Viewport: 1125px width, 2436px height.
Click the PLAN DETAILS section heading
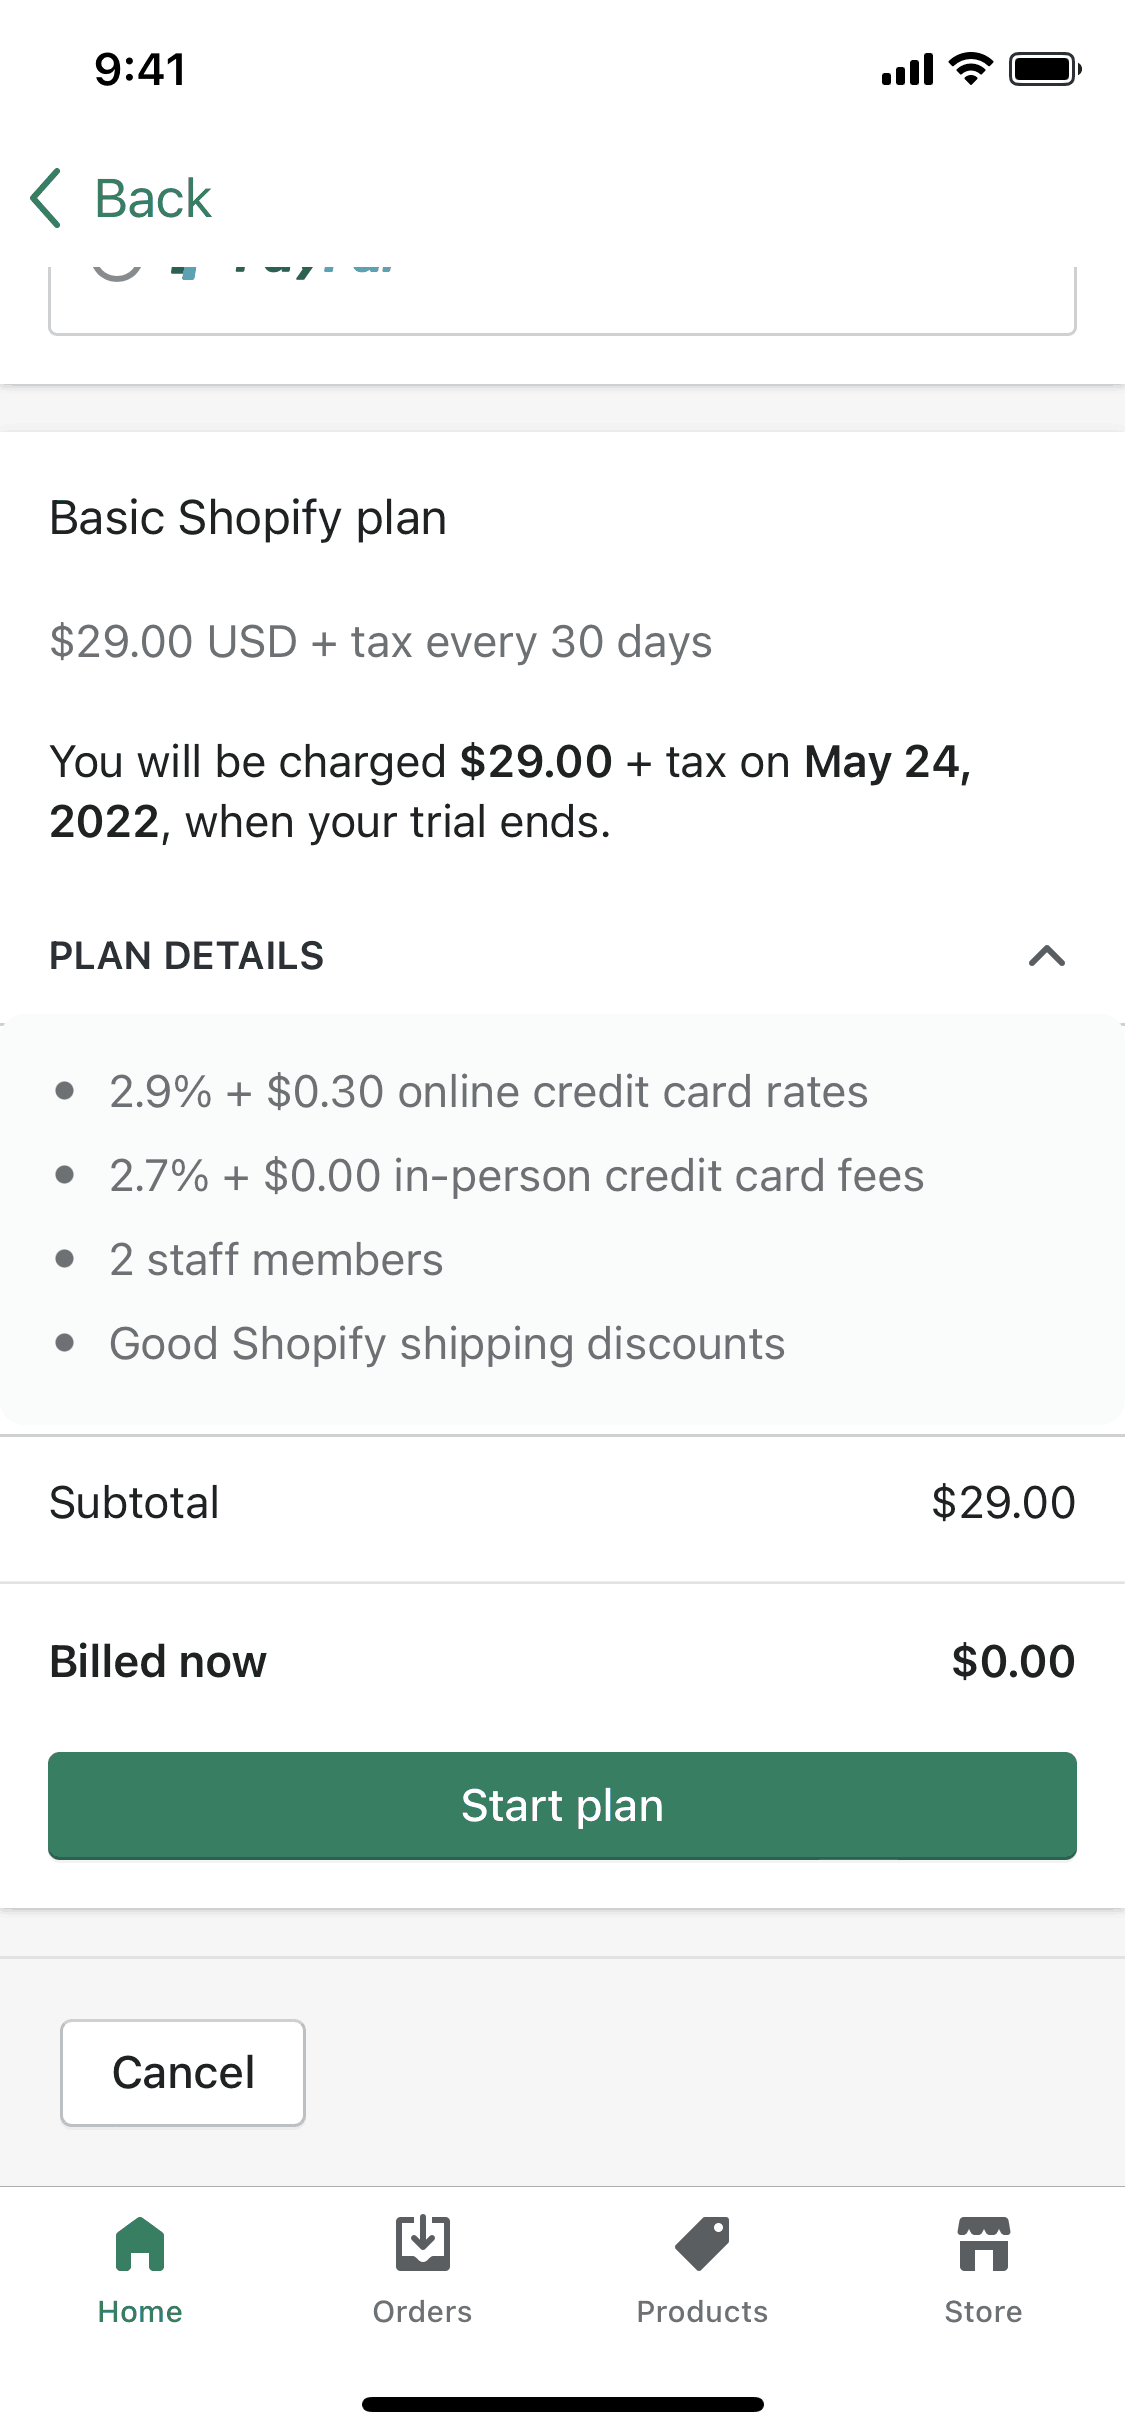[x=187, y=956]
